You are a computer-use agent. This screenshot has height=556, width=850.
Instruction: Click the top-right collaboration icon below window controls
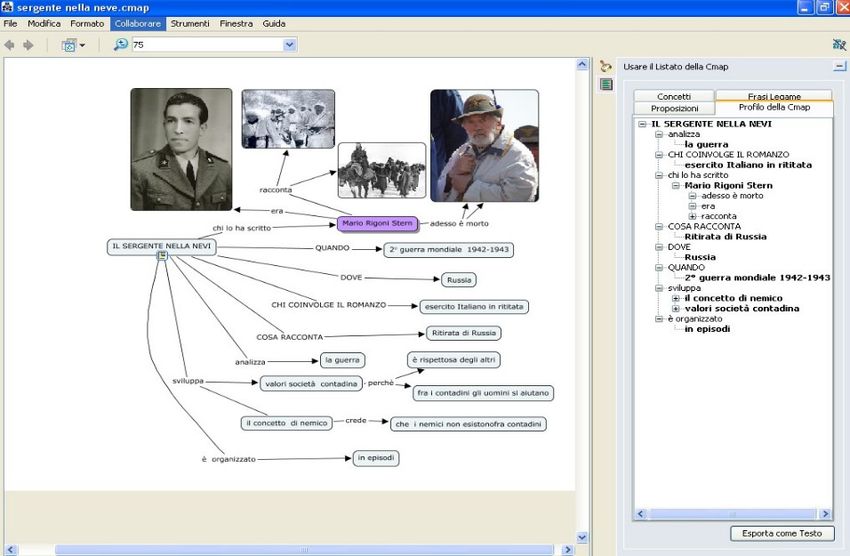[x=838, y=45]
